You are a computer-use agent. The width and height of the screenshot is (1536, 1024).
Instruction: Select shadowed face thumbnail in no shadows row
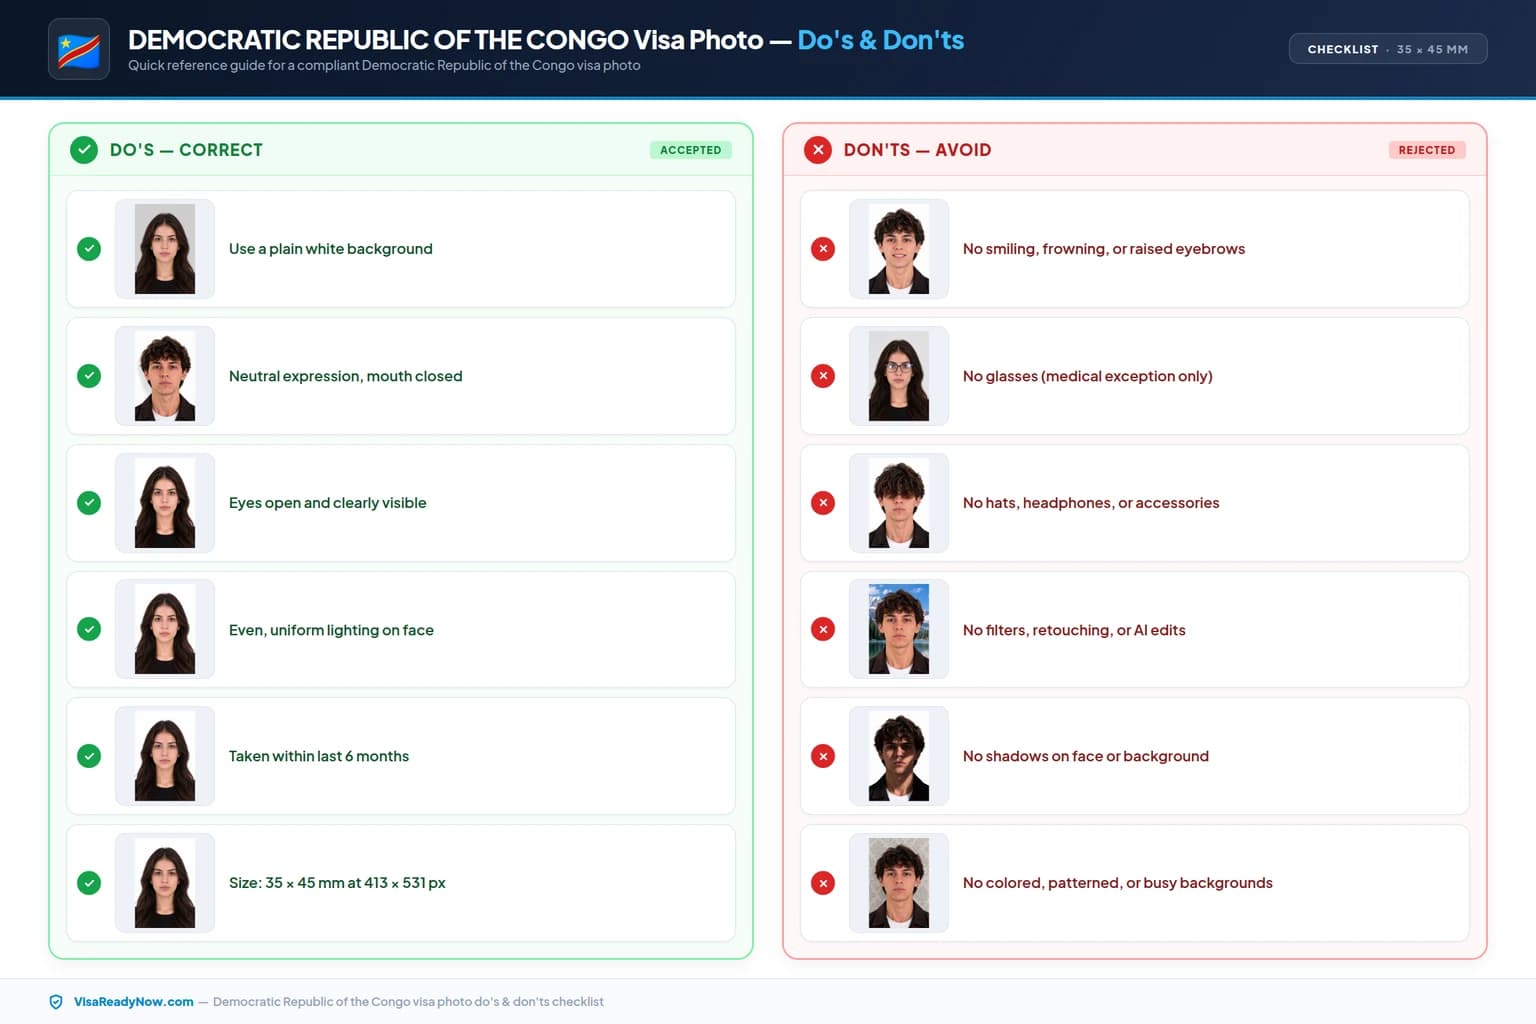899,756
